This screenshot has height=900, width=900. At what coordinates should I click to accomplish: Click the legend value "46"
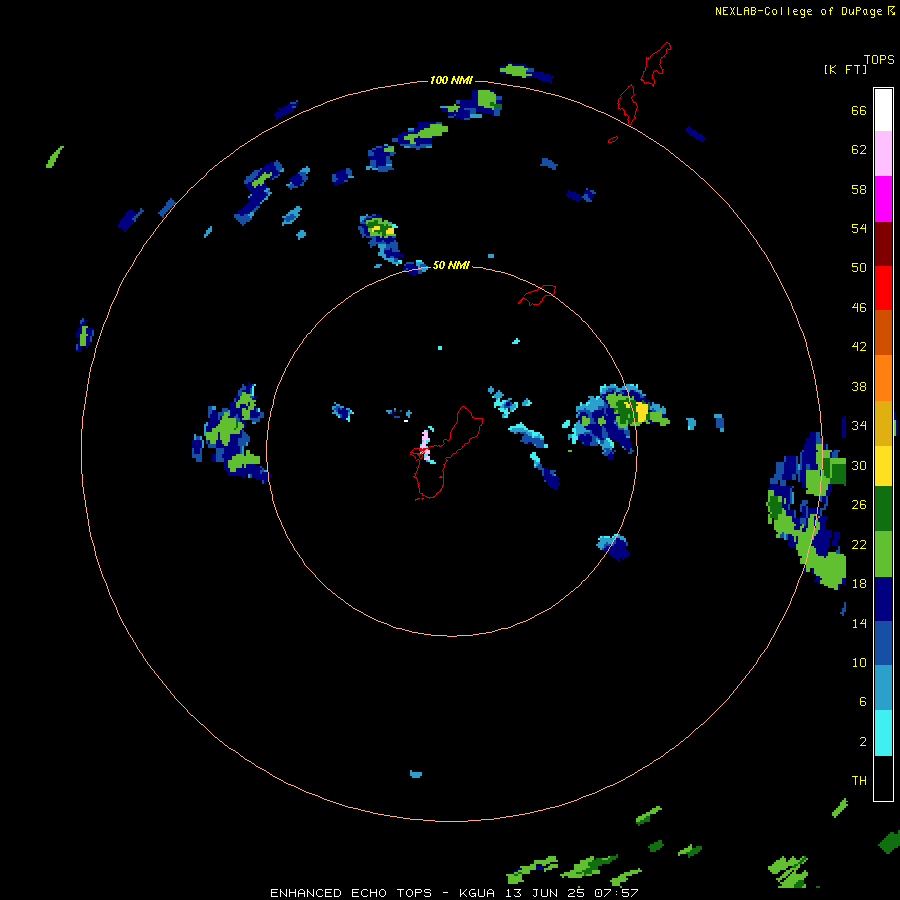[859, 308]
